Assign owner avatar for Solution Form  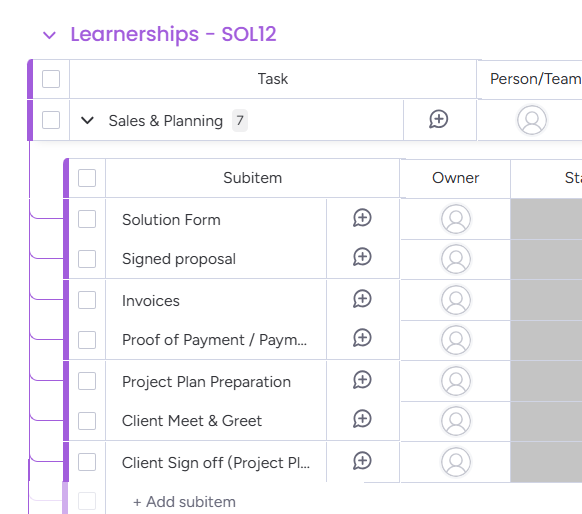(456, 219)
